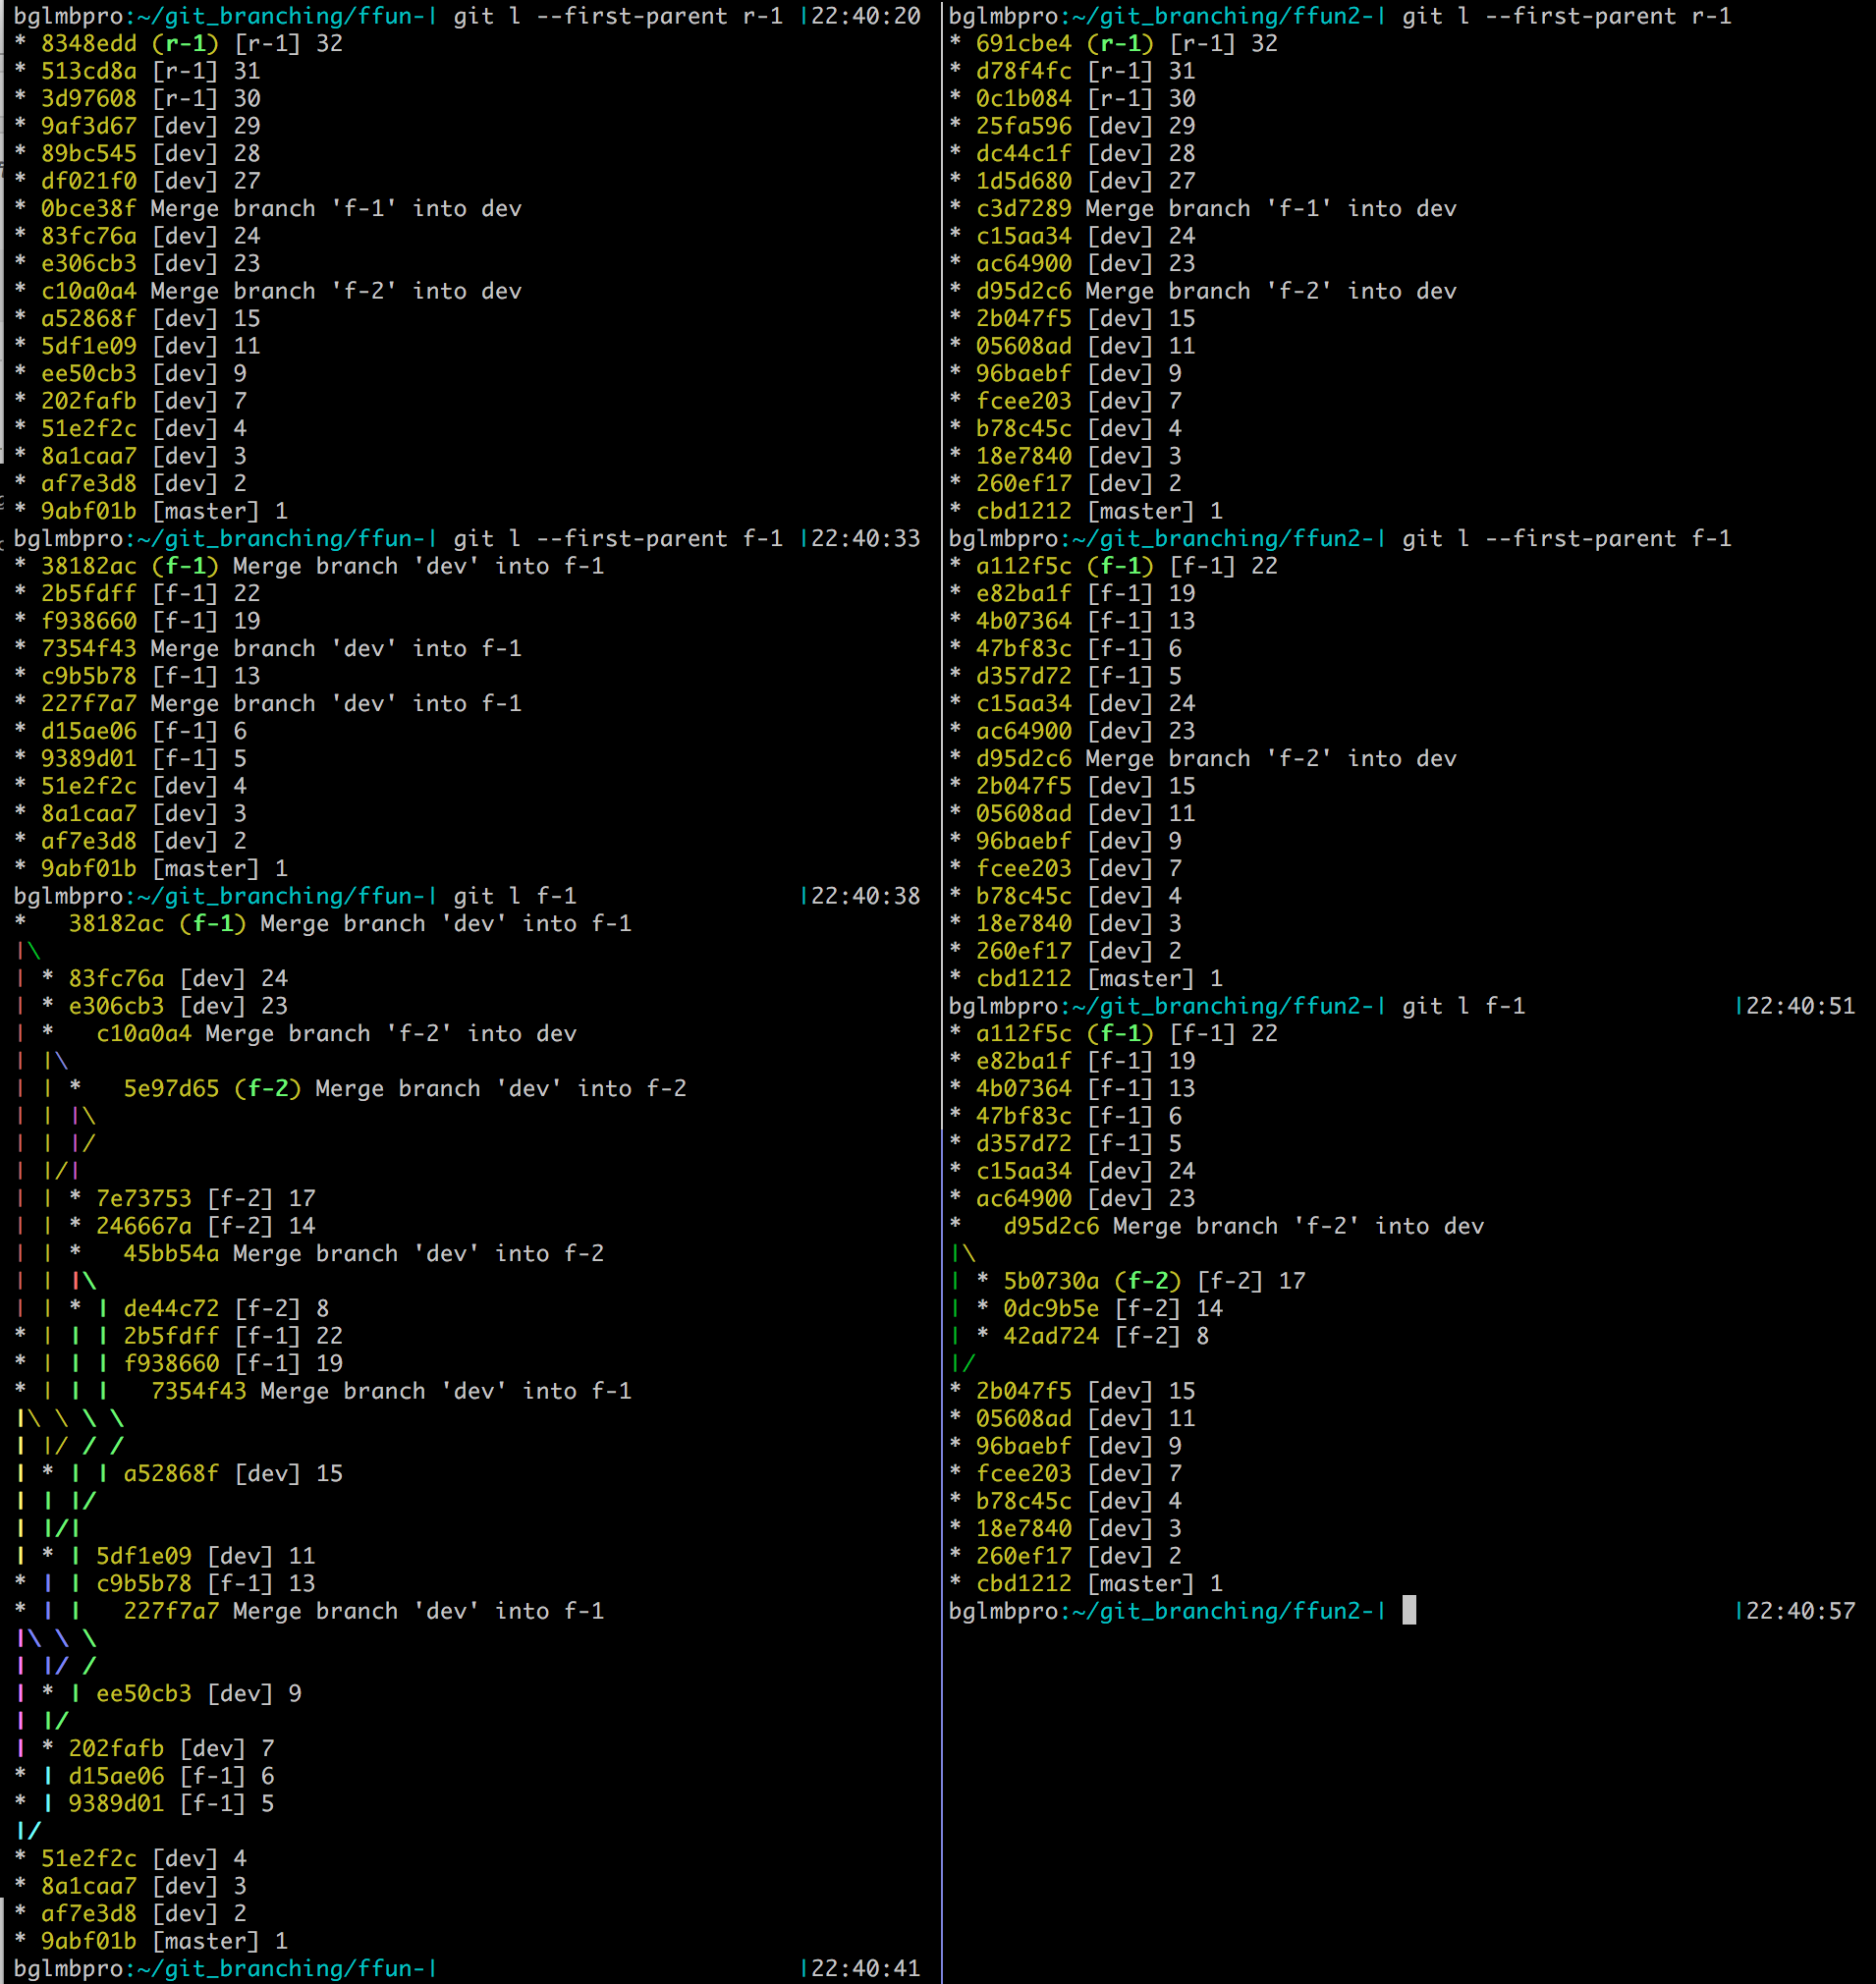Select merge commit hash 0bce38f
This screenshot has width=1876, height=1984.
tap(89, 208)
